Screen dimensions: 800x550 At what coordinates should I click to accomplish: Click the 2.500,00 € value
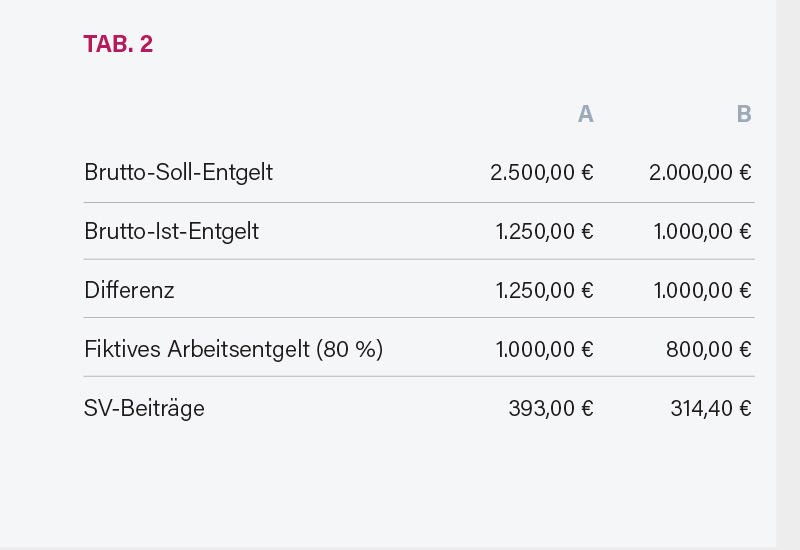coord(541,172)
